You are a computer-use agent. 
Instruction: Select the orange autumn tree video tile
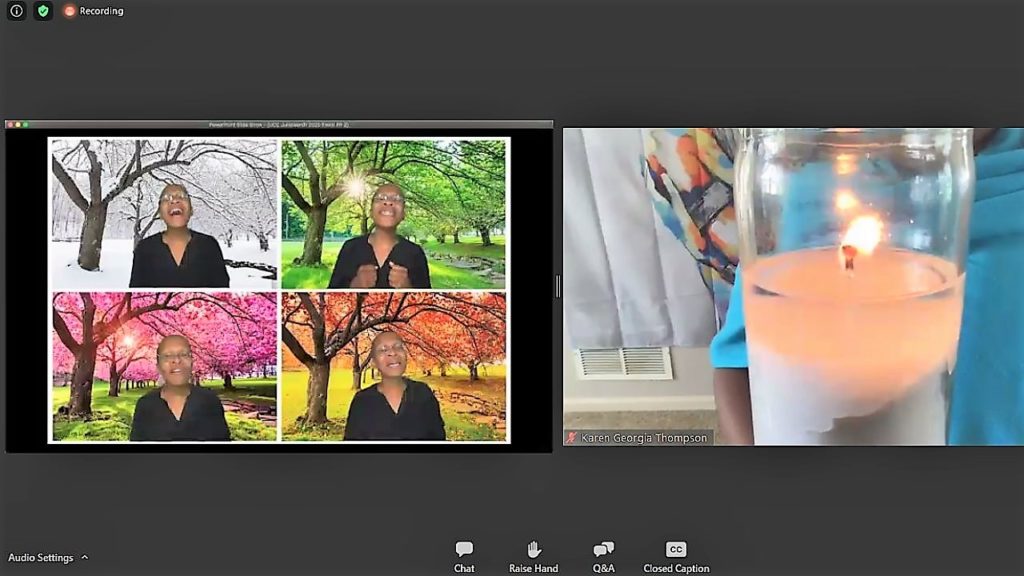(x=394, y=367)
